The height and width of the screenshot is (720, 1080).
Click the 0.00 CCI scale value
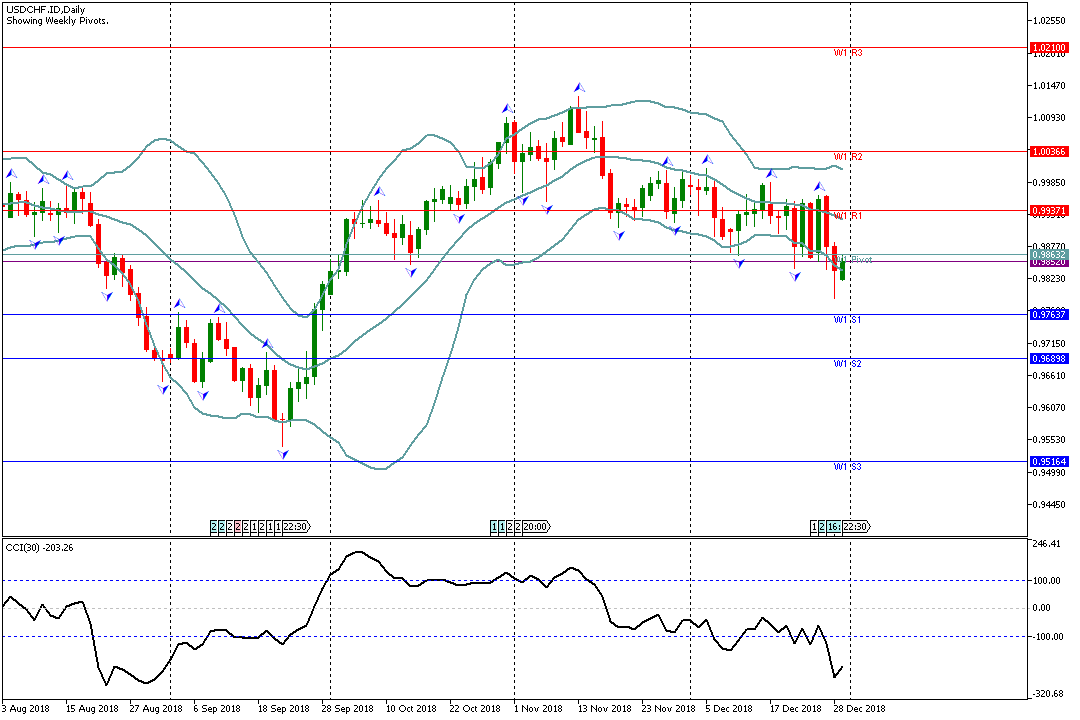pos(1042,608)
